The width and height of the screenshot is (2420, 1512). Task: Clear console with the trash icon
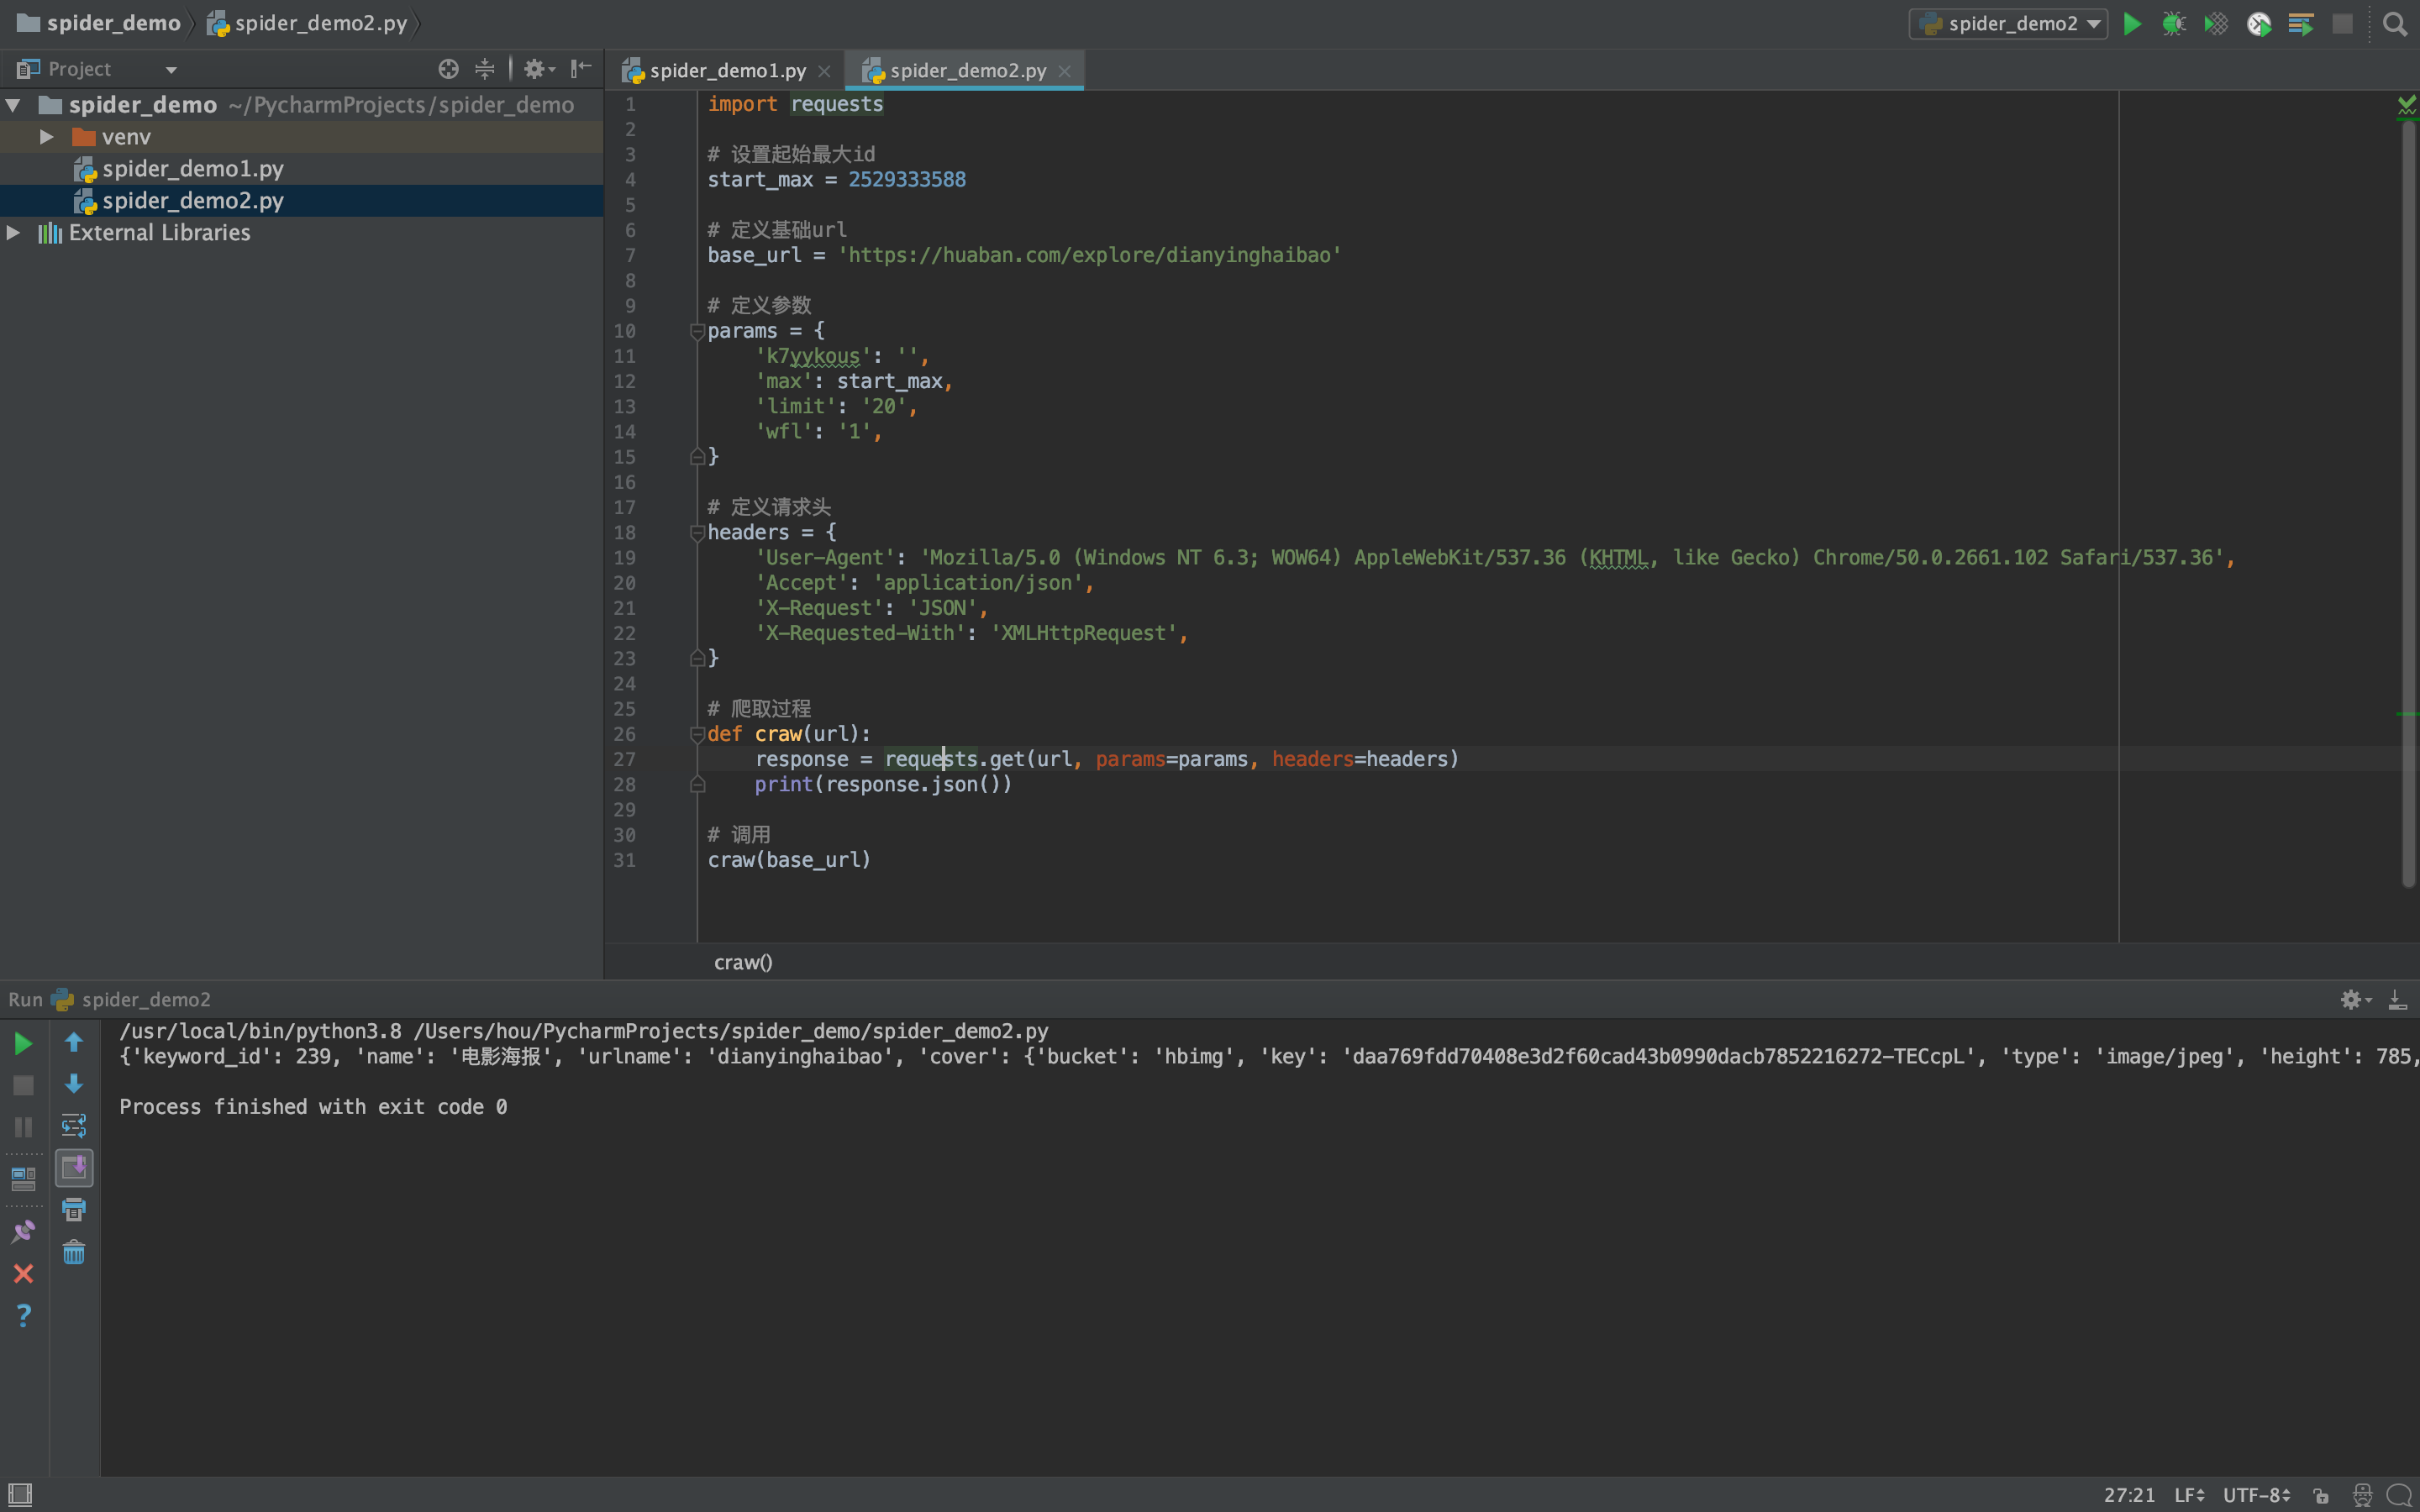pos(74,1253)
